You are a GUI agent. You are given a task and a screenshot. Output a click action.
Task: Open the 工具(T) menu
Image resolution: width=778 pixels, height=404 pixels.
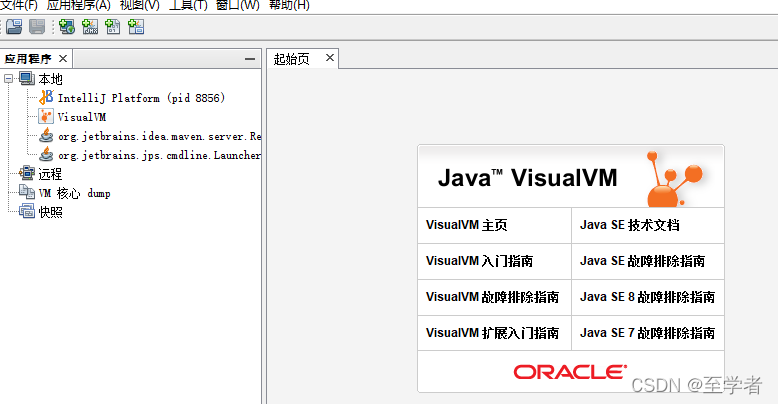point(188,5)
